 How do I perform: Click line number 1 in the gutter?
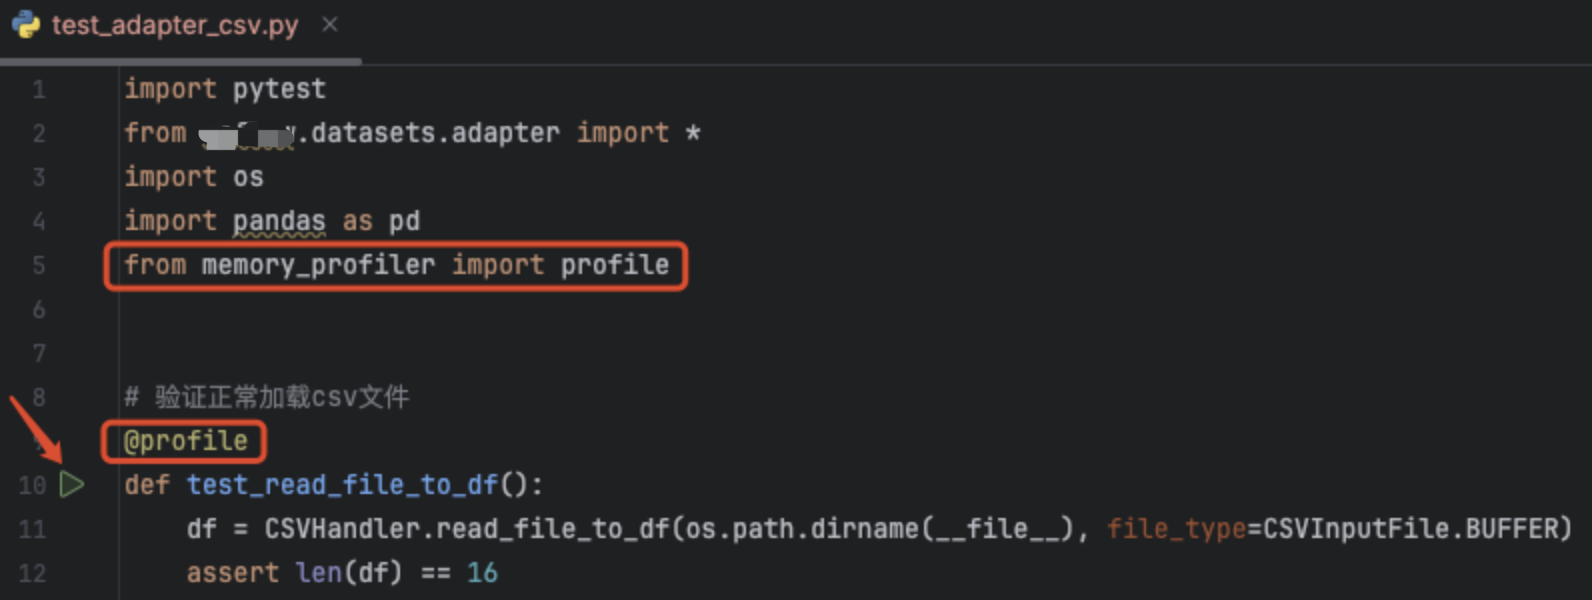(x=39, y=90)
